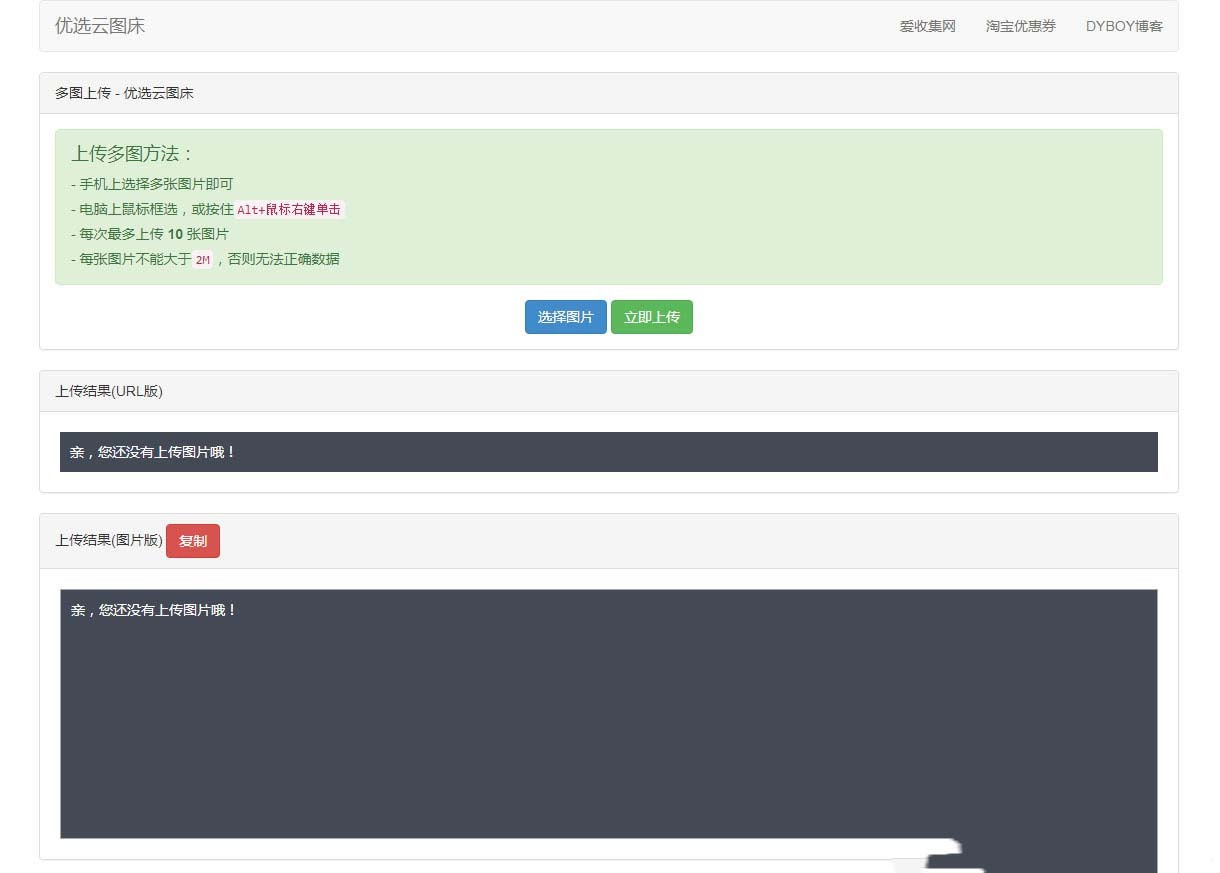Click the bold 10 in the upload limit line
Image resolution: width=1220 pixels, height=873 pixels.
175,234
